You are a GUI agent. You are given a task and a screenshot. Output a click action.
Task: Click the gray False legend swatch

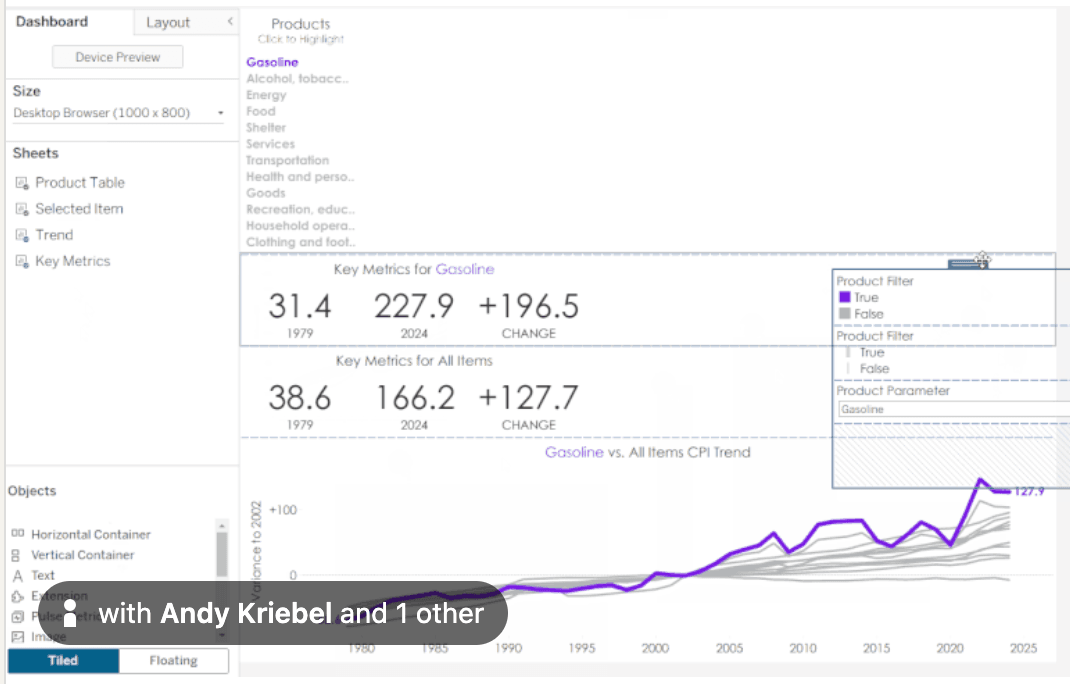pos(844,314)
